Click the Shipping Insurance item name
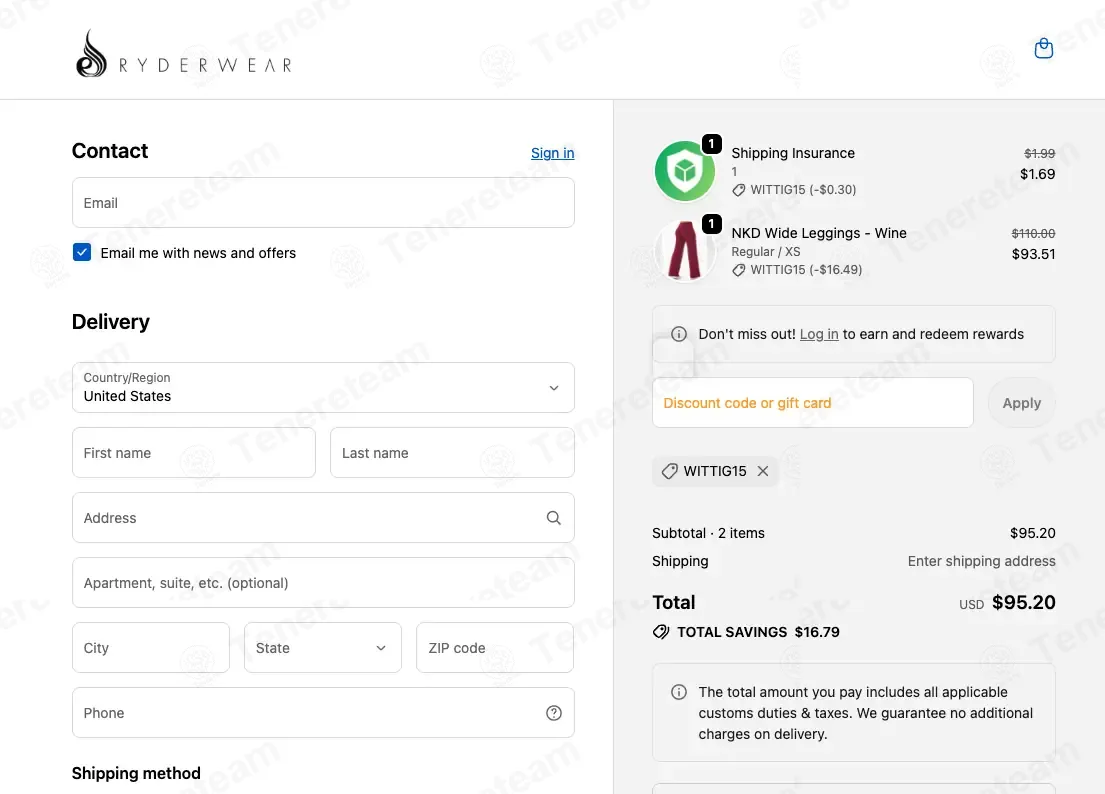 793,153
